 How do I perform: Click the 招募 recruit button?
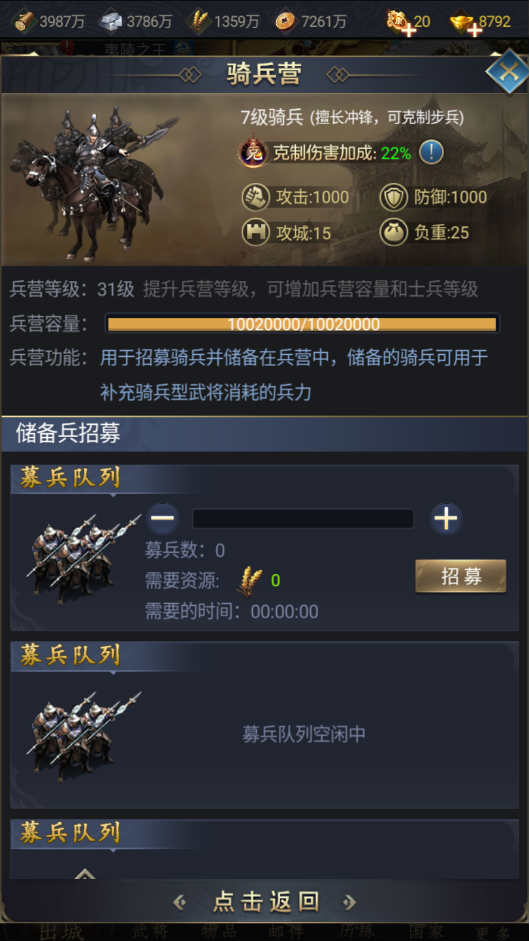pos(461,576)
